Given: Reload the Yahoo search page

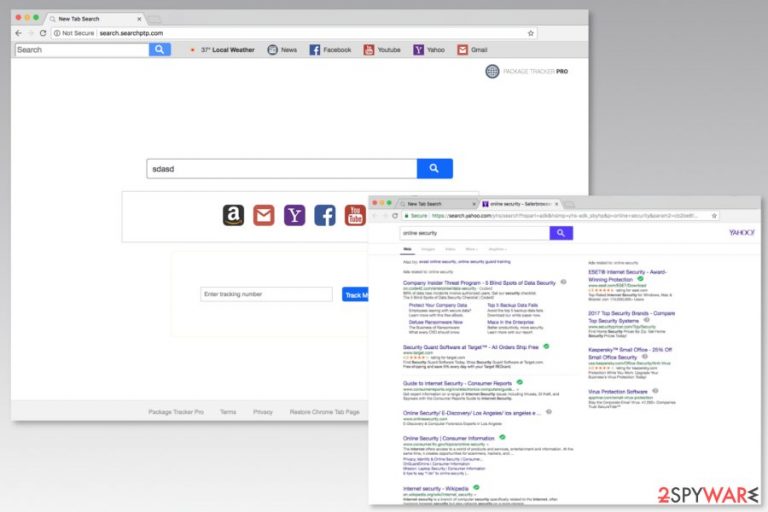Looking at the screenshot, I should click(395, 216).
